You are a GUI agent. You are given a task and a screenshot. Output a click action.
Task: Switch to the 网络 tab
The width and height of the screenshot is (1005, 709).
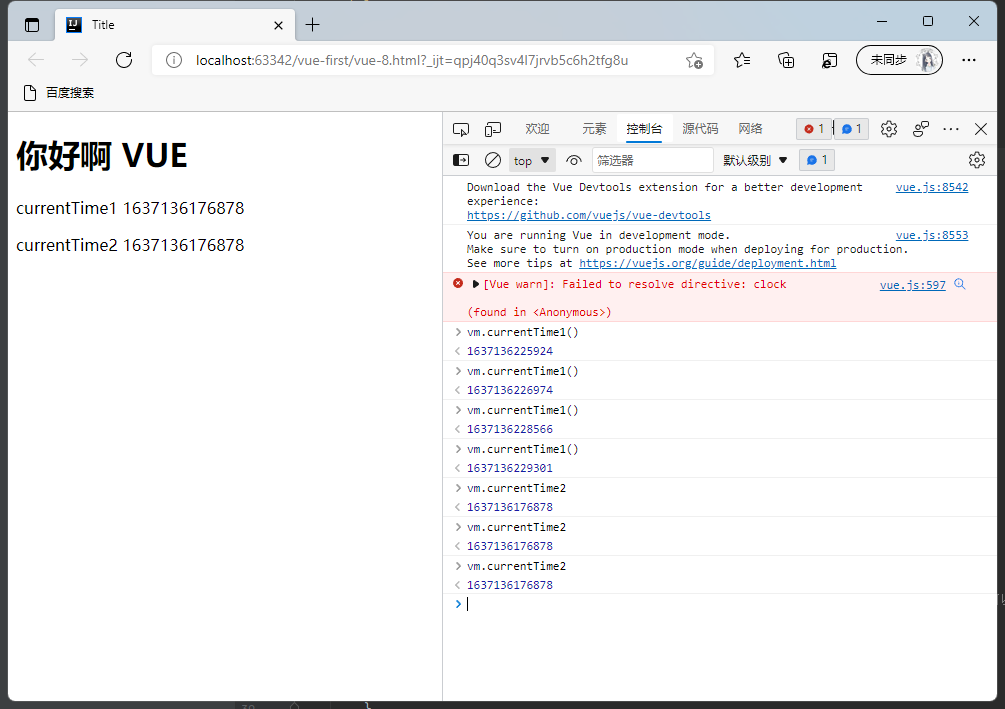click(x=750, y=129)
